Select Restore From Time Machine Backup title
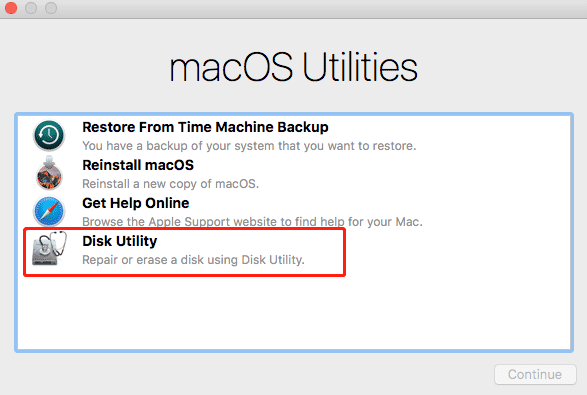Viewport: 587px width, 395px height. 205,127
